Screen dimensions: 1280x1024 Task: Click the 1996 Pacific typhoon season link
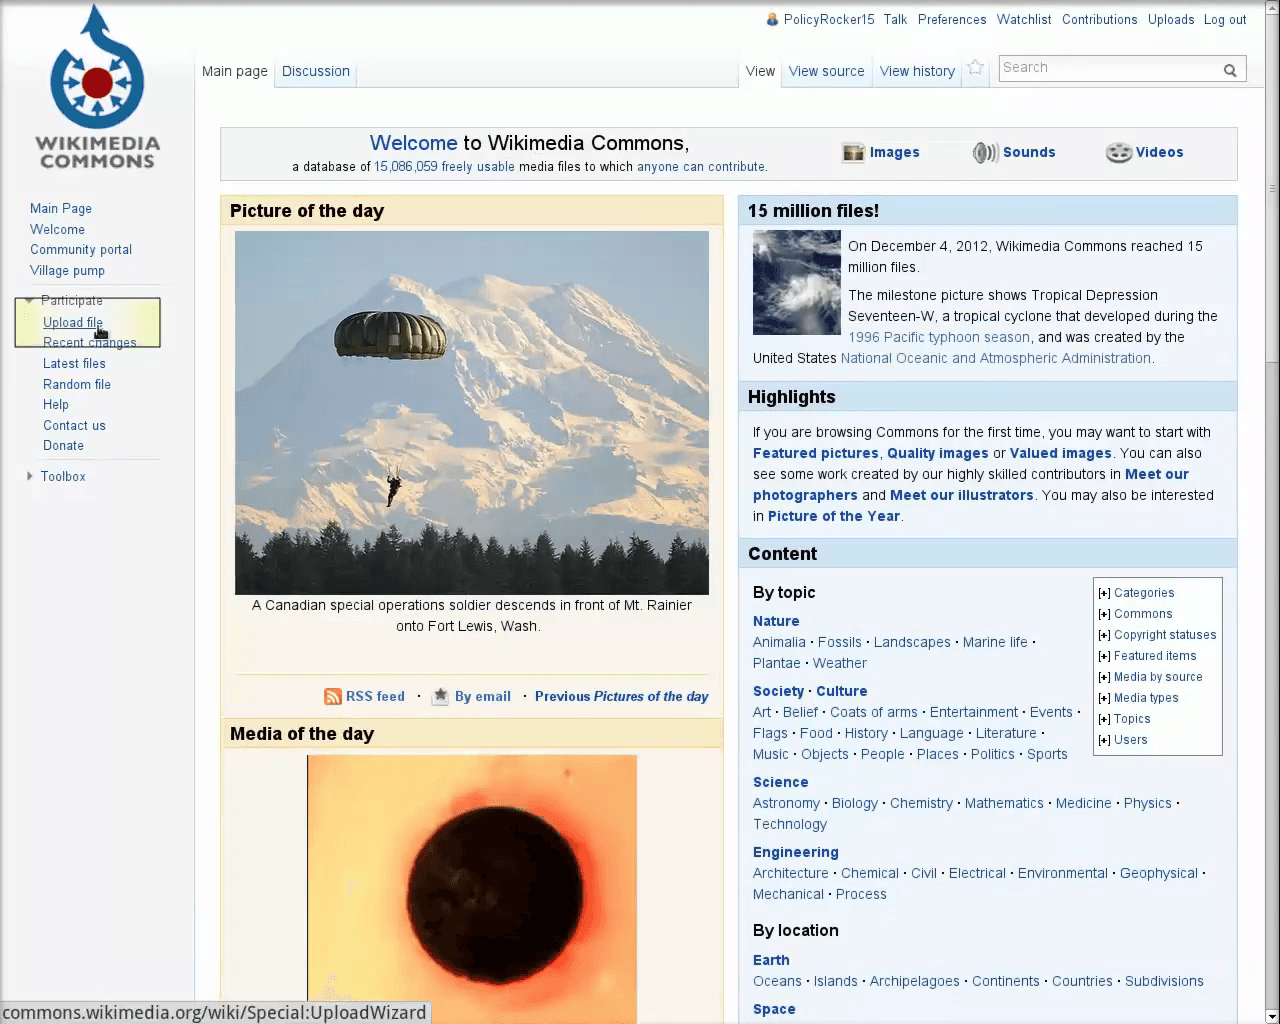939,337
